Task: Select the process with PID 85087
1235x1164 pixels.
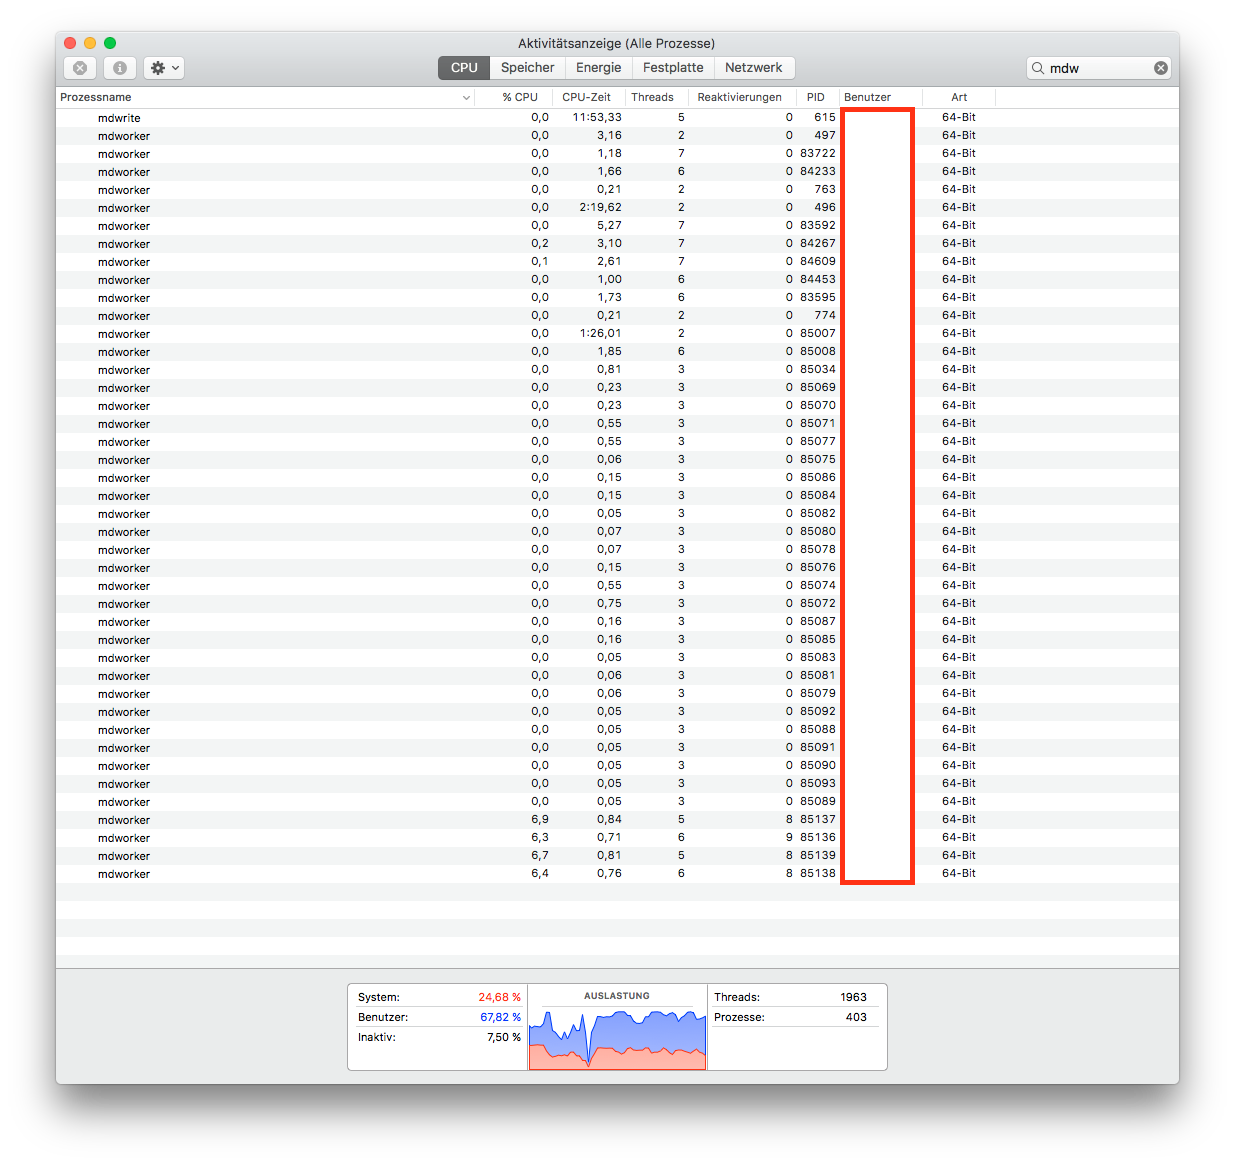Action: [x=617, y=621]
